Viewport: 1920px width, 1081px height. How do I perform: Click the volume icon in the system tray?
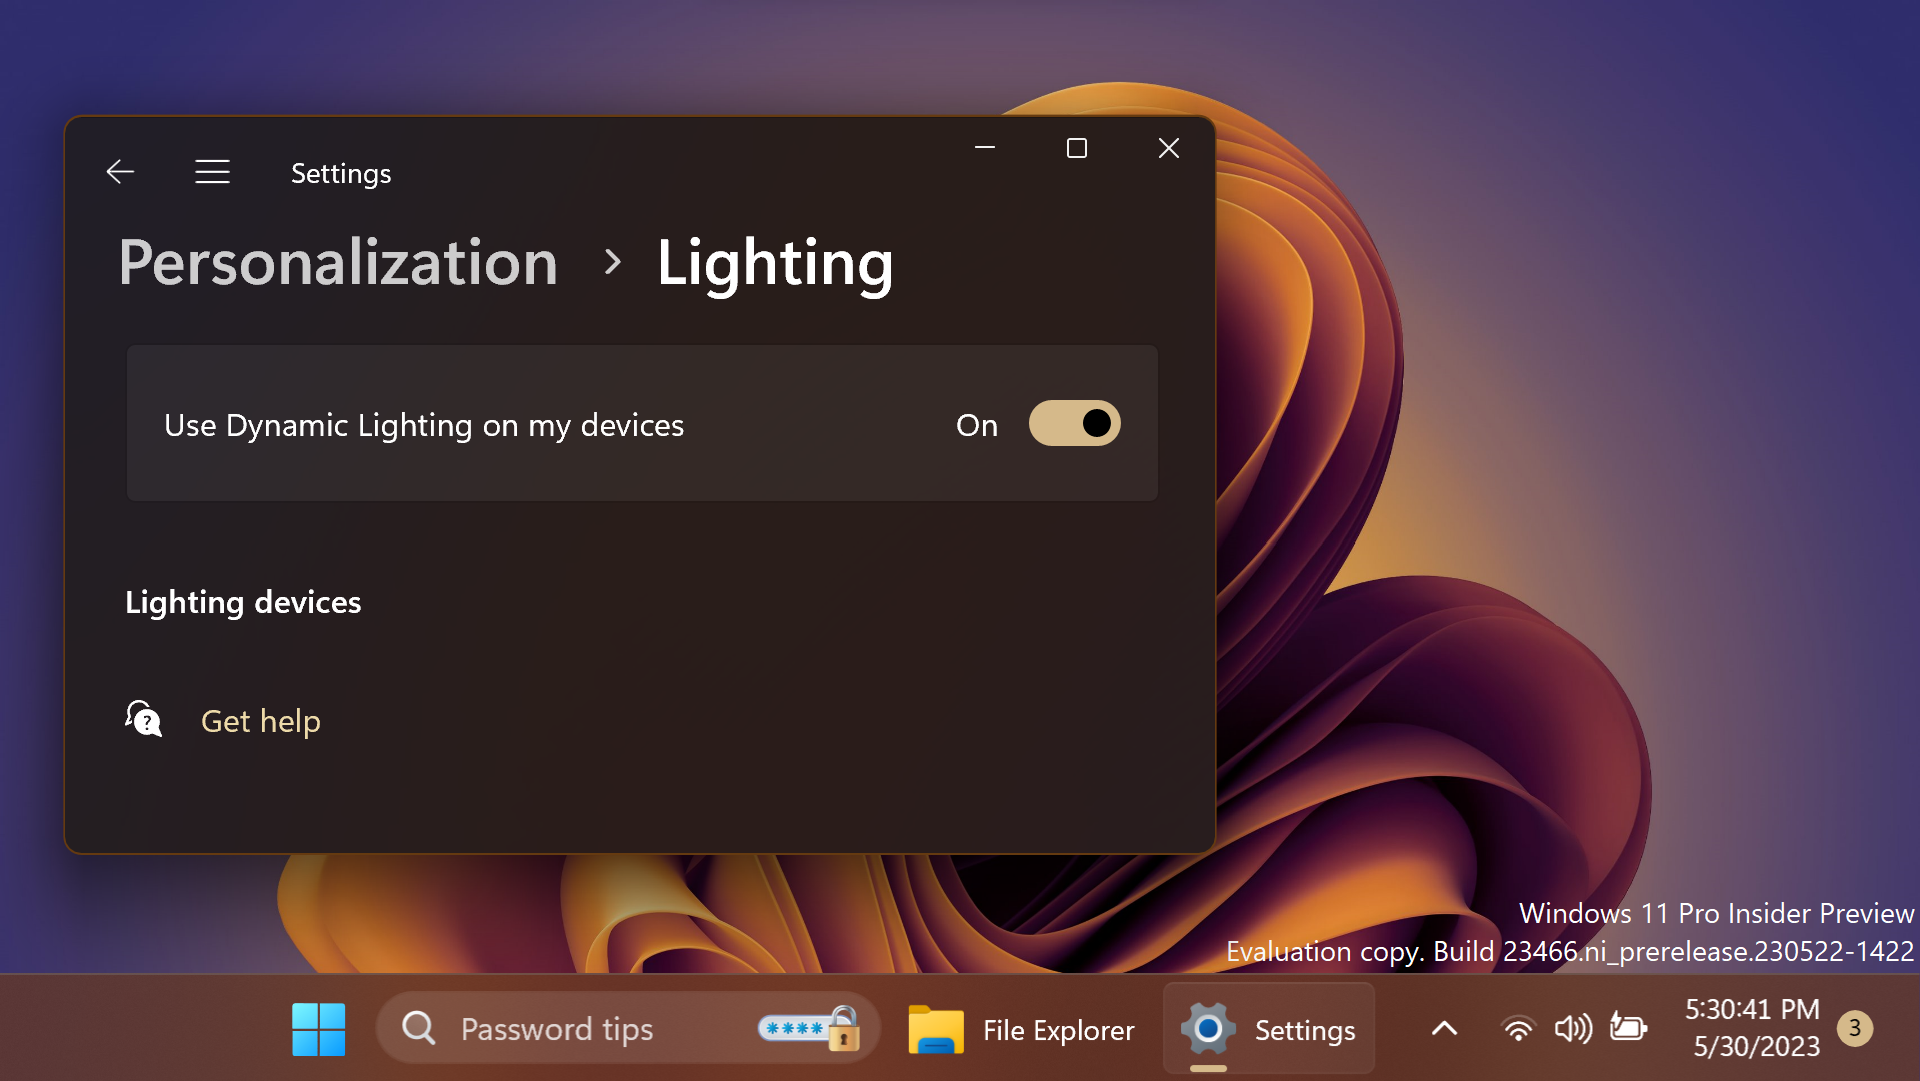(x=1572, y=1028)
